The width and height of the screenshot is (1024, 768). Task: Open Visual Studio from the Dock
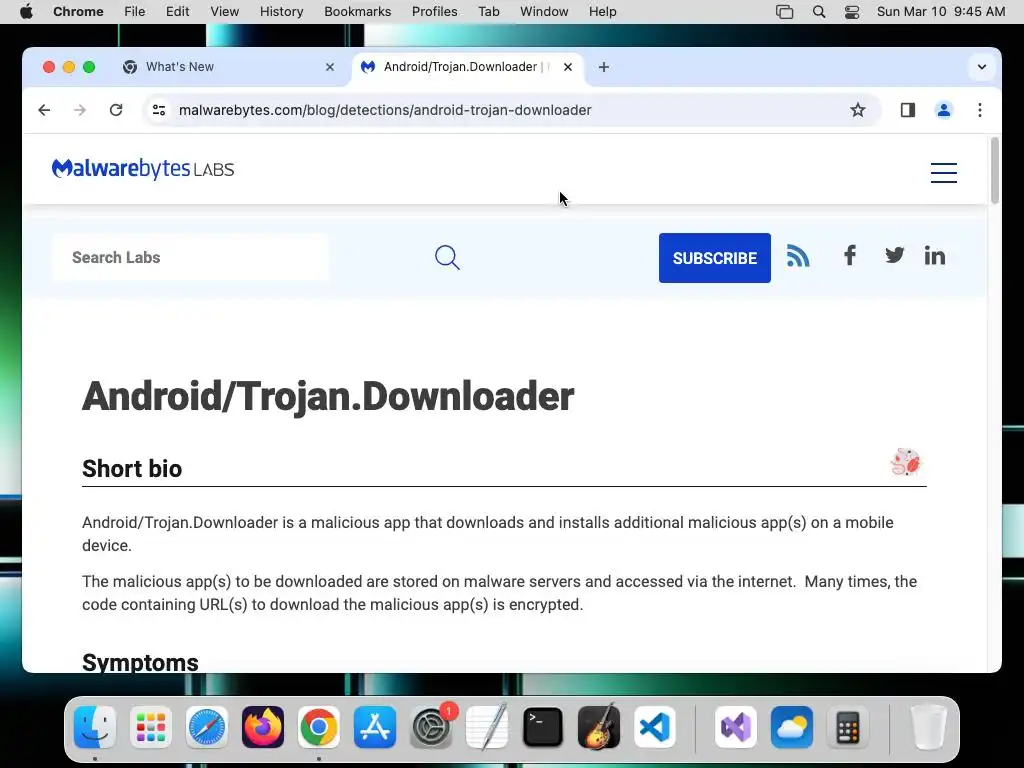tap(736, 727)
